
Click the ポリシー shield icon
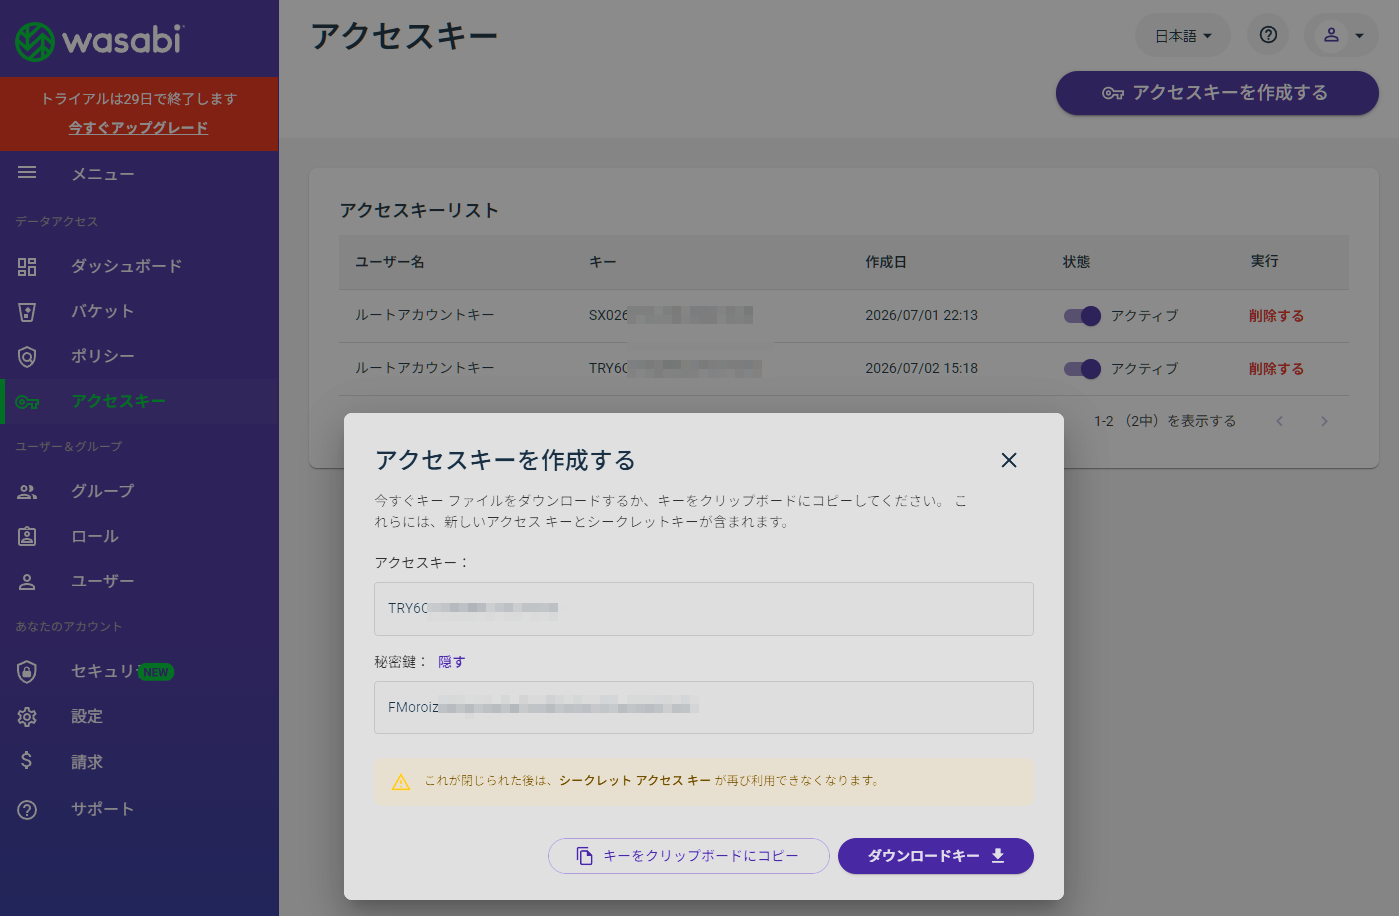[27, 356]
